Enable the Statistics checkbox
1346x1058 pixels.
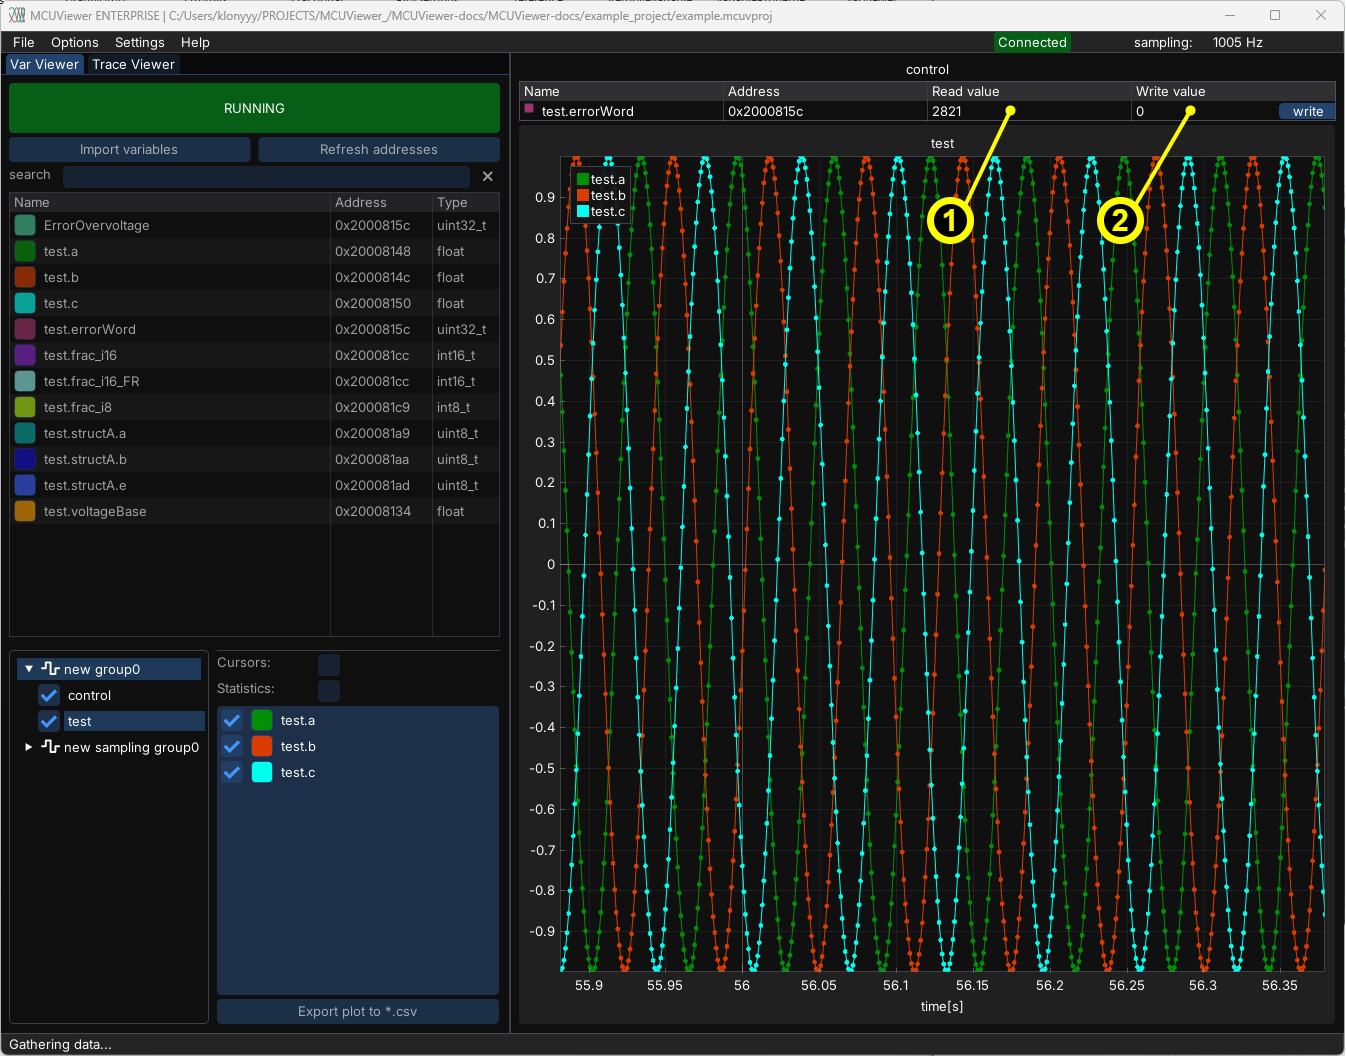(328, 690)
